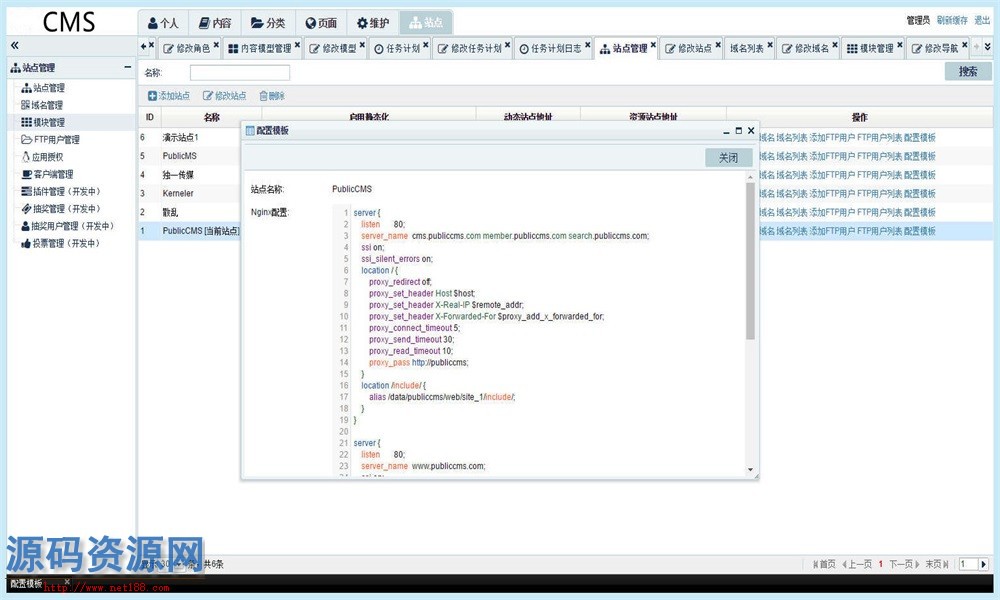Viewport: 1000px width, 600px height.
Task: Open the 内容 top menu
Action: tap(215, 23)
